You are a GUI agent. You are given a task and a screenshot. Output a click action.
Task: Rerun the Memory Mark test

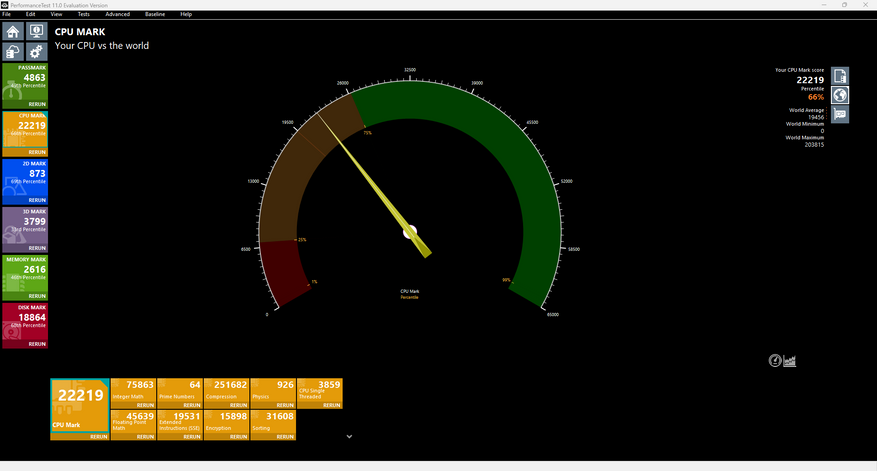[37, 296]
